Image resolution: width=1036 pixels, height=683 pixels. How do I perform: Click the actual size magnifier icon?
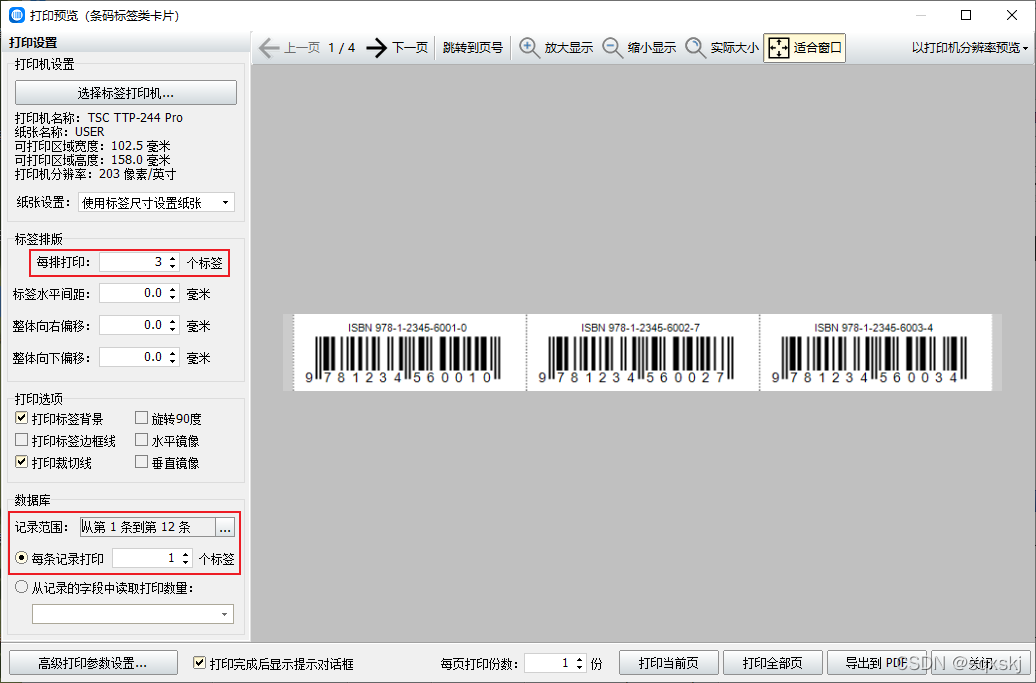click(695, 48)
